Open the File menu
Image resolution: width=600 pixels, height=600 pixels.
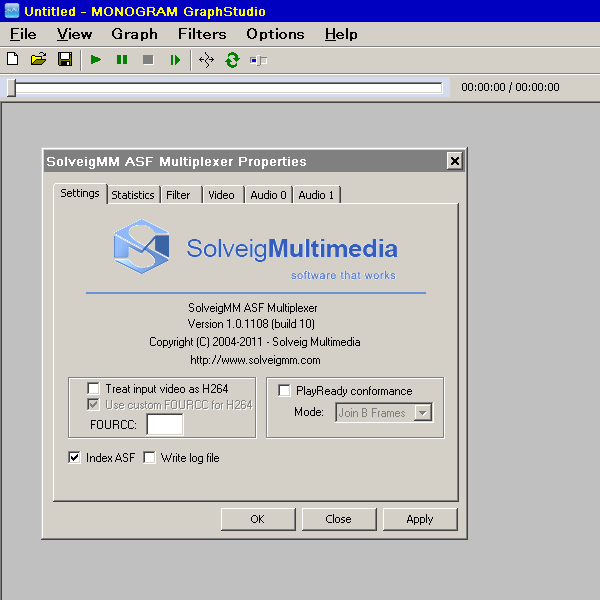tap(23, 34)
